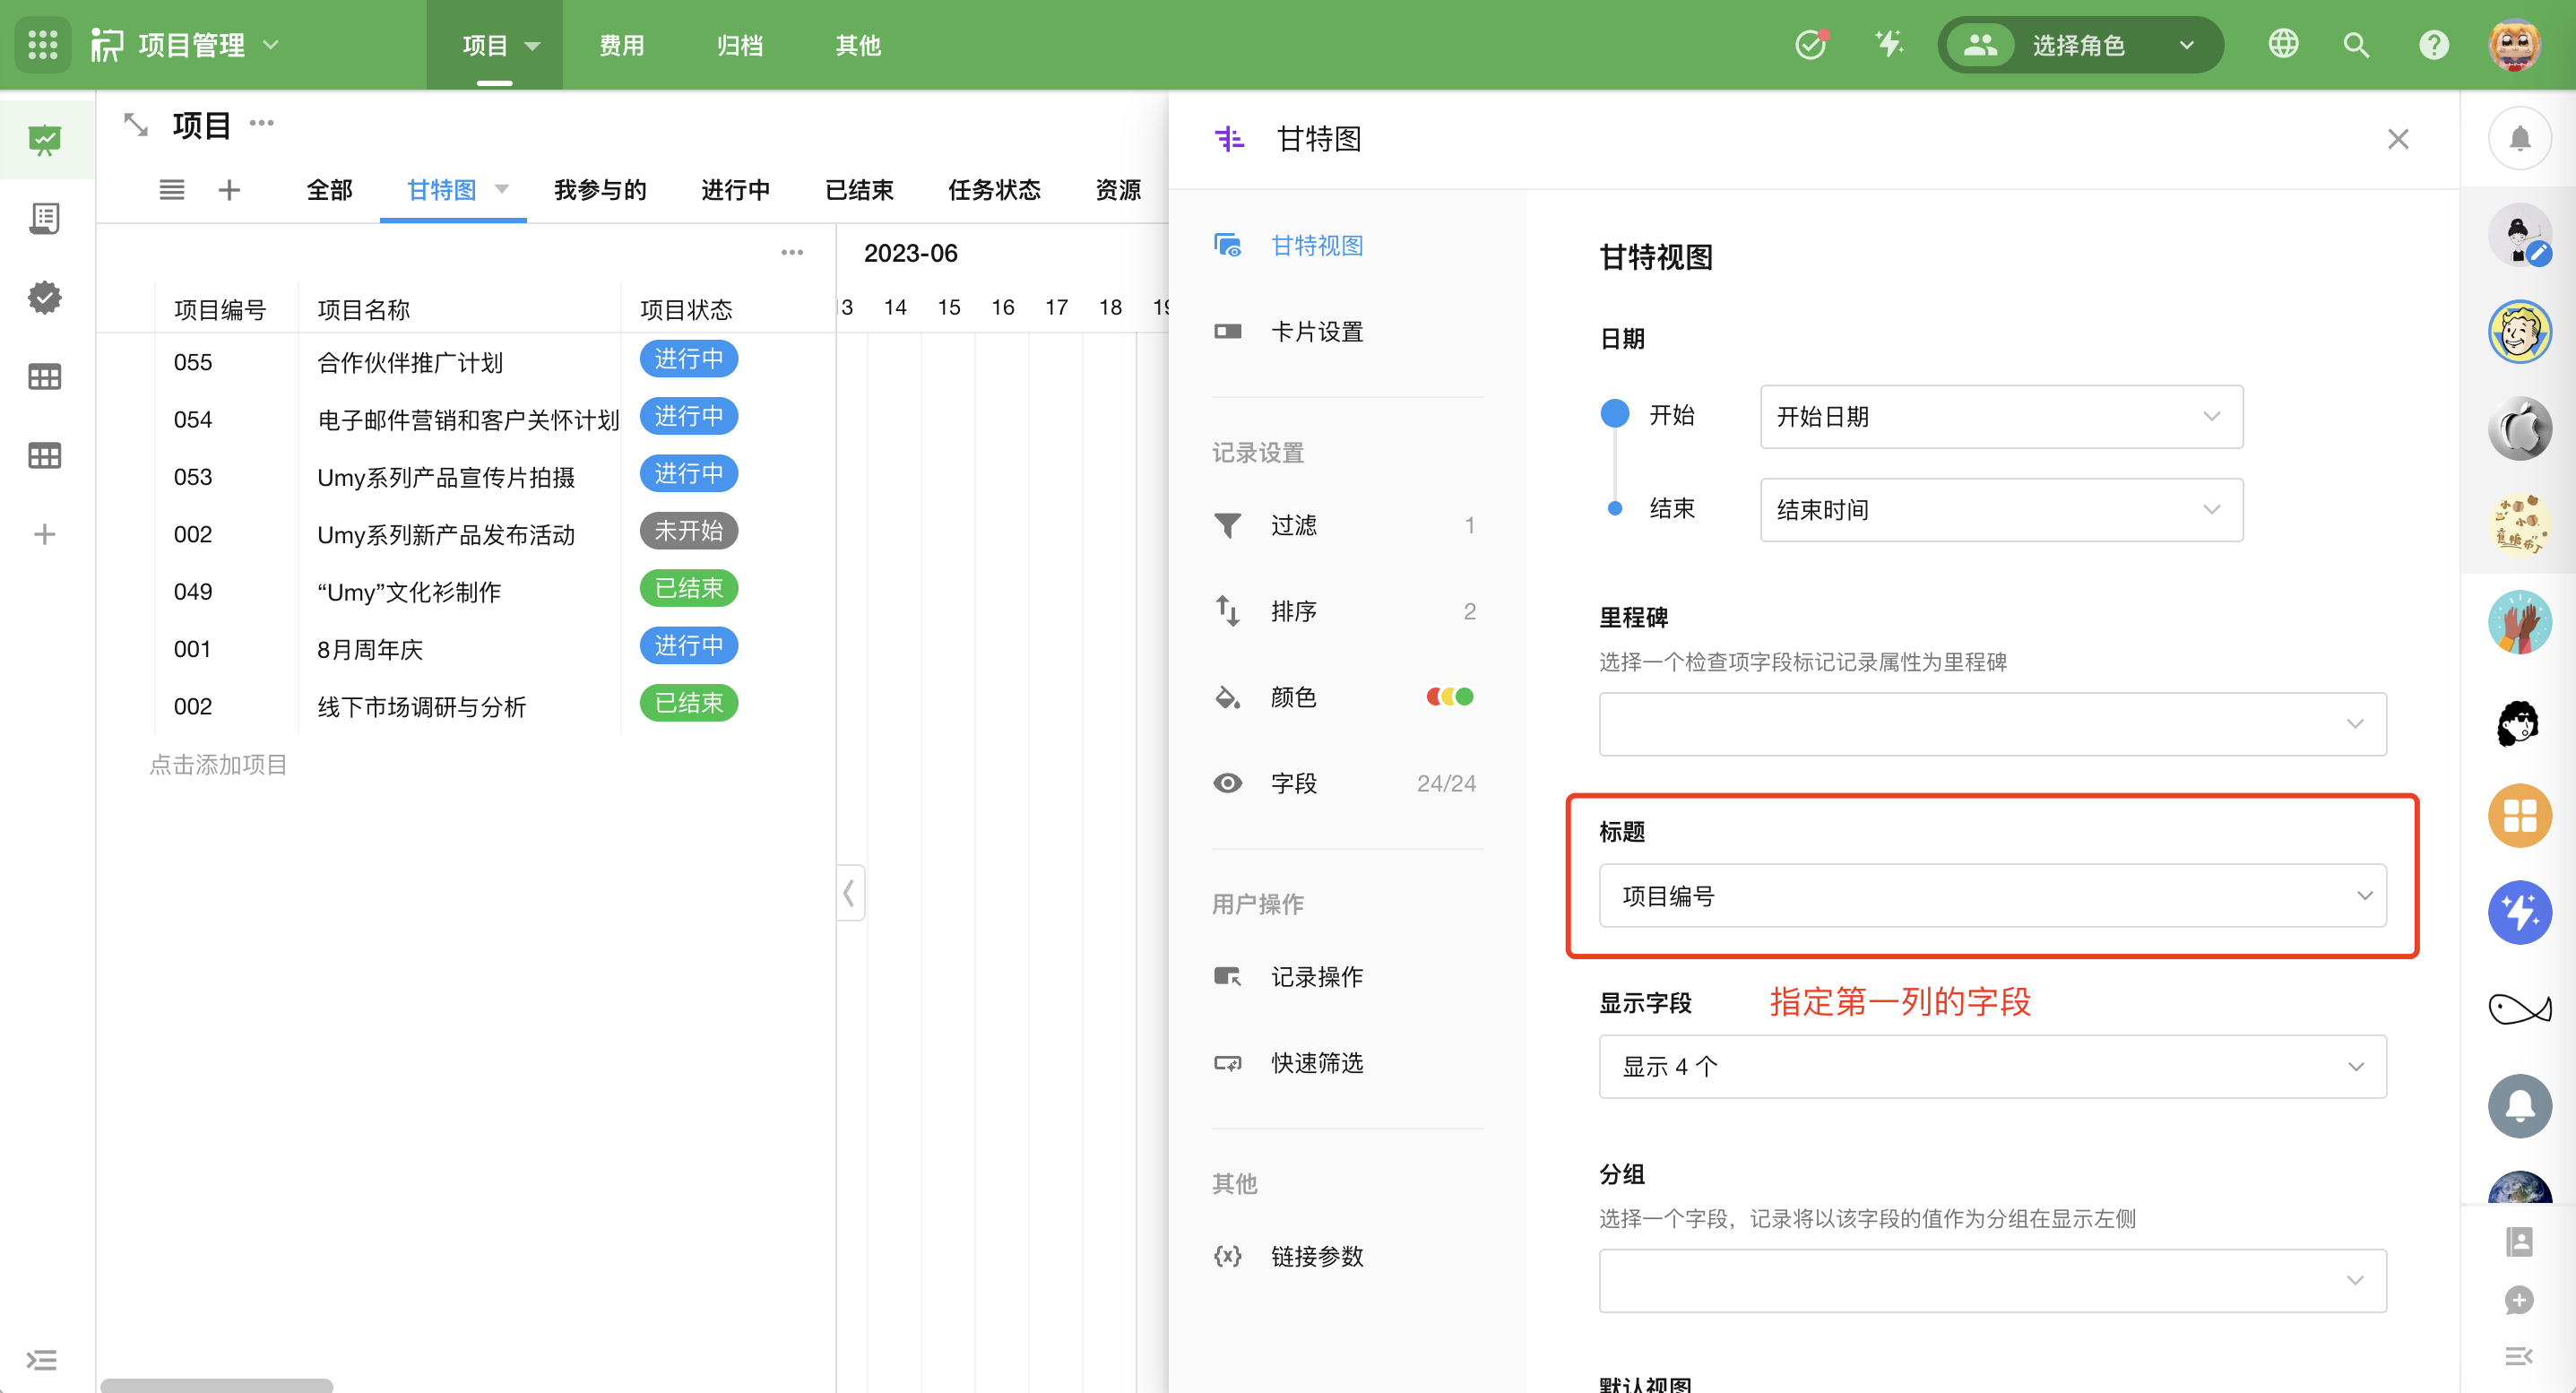
Task: Click the fullscreen expand arrows beside 项目 title
Action: [136, 125]
